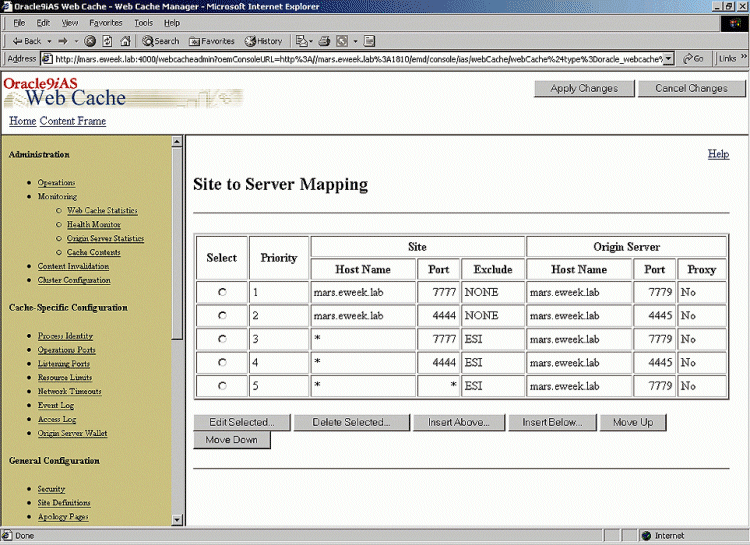Open the Site Definitions link
The width and height of the screenshot is (750, 545).
coord(64,502)
